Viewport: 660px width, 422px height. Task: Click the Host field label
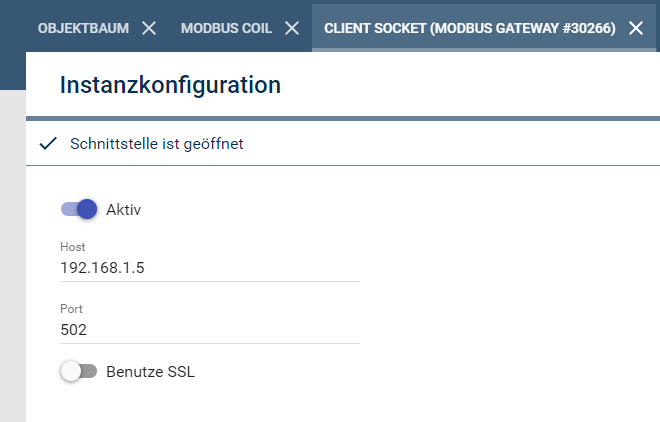[x=72, y=247]
